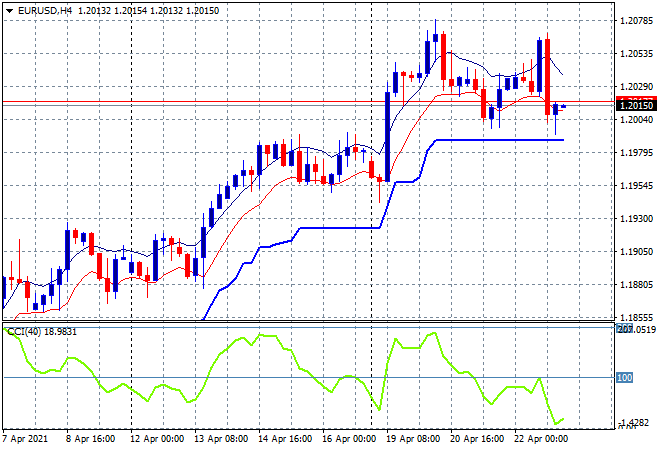The width and height of the screenshot is (660, 450).
Task: Open the chart menu triangle beside EURUSD,H4
Action: pos(9,11)
